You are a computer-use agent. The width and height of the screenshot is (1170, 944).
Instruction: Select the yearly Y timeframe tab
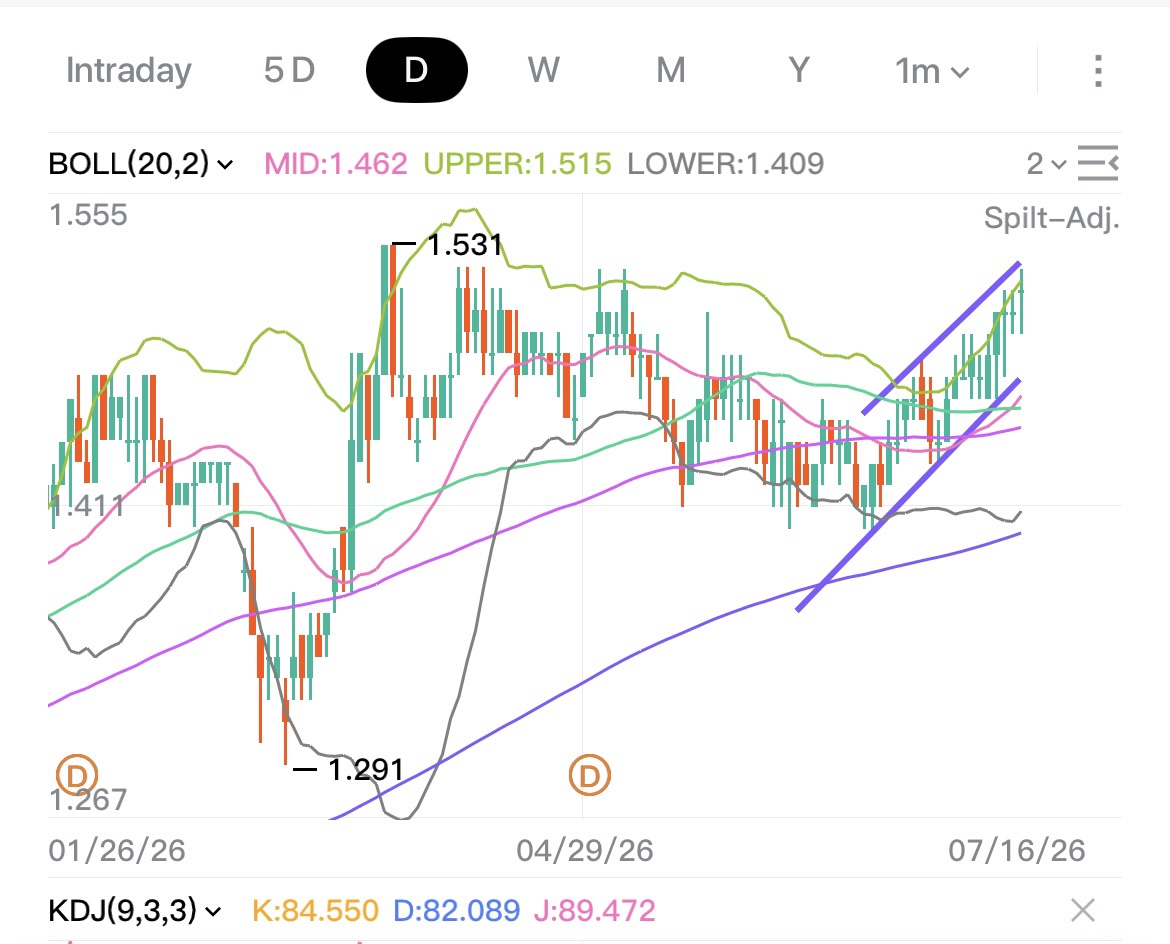point(799,71)
